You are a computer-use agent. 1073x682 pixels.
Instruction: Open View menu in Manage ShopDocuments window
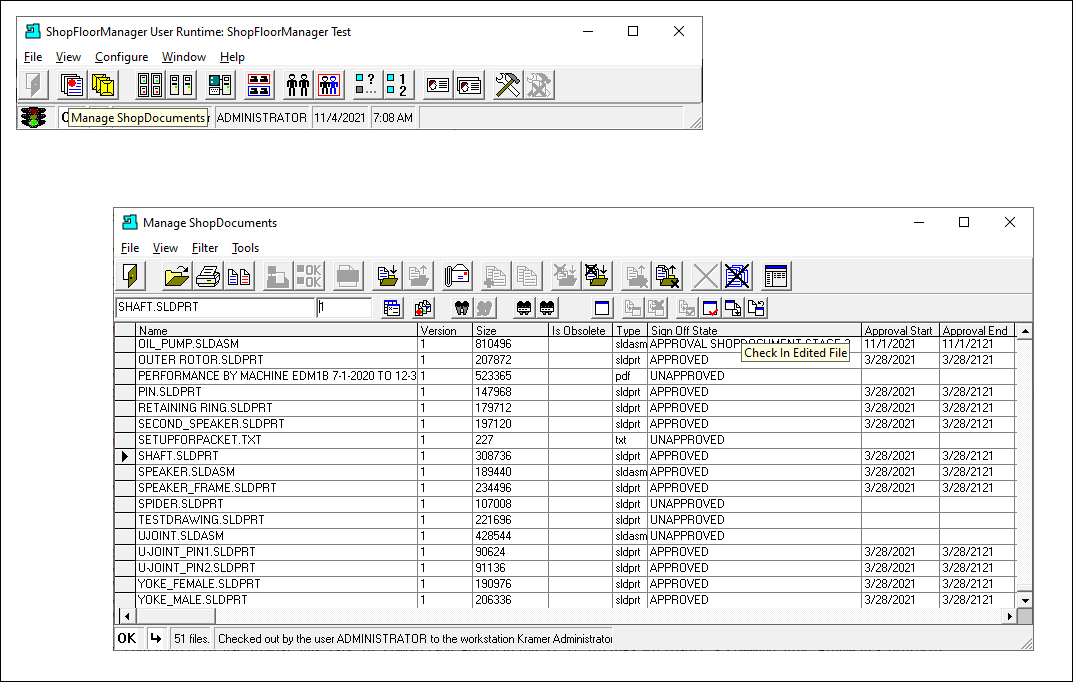tap(165, 248)
